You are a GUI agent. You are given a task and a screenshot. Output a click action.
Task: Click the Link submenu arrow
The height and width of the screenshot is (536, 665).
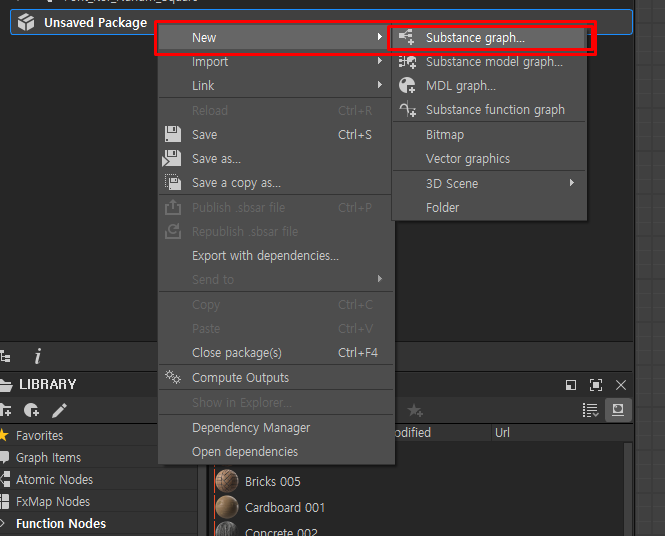pyautogui.click(x=380, y=85)
